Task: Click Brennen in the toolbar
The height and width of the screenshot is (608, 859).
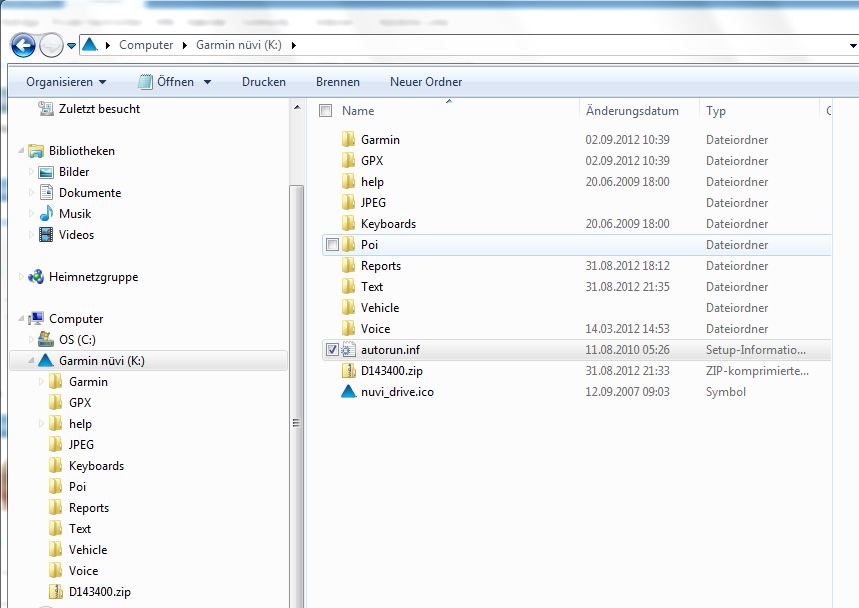Action: pos(338,82)
